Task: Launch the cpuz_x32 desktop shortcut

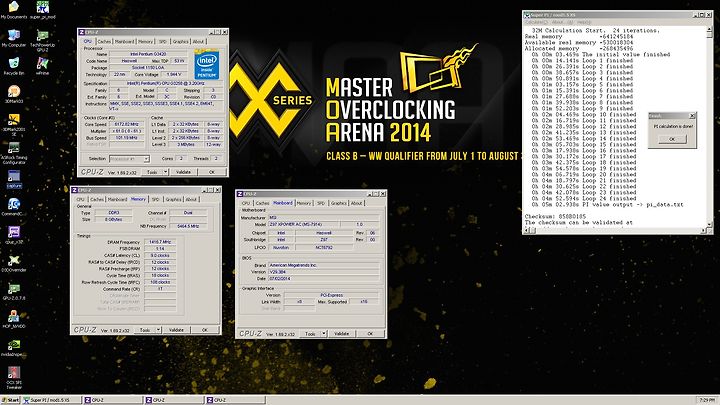Action: 14,235
